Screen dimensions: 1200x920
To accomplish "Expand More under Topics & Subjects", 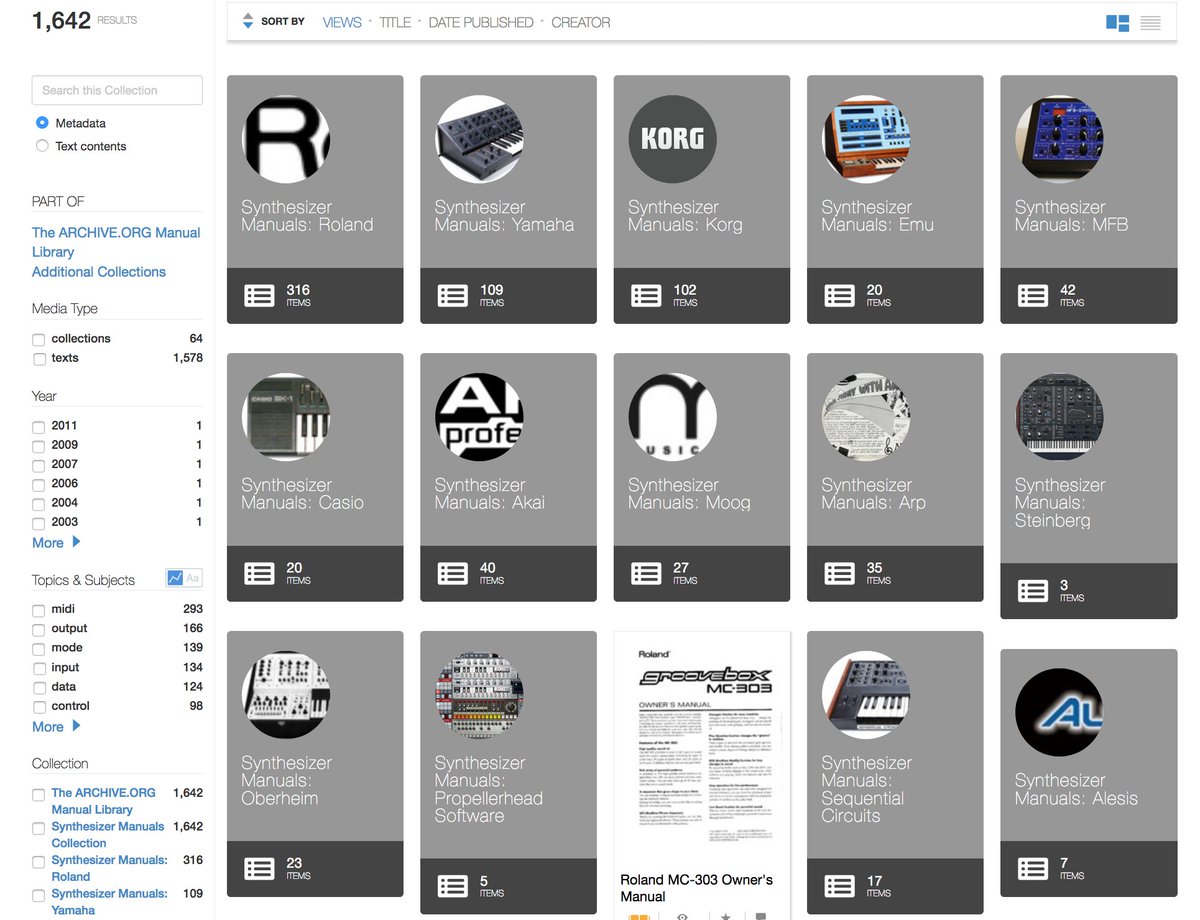I will 56,727.
